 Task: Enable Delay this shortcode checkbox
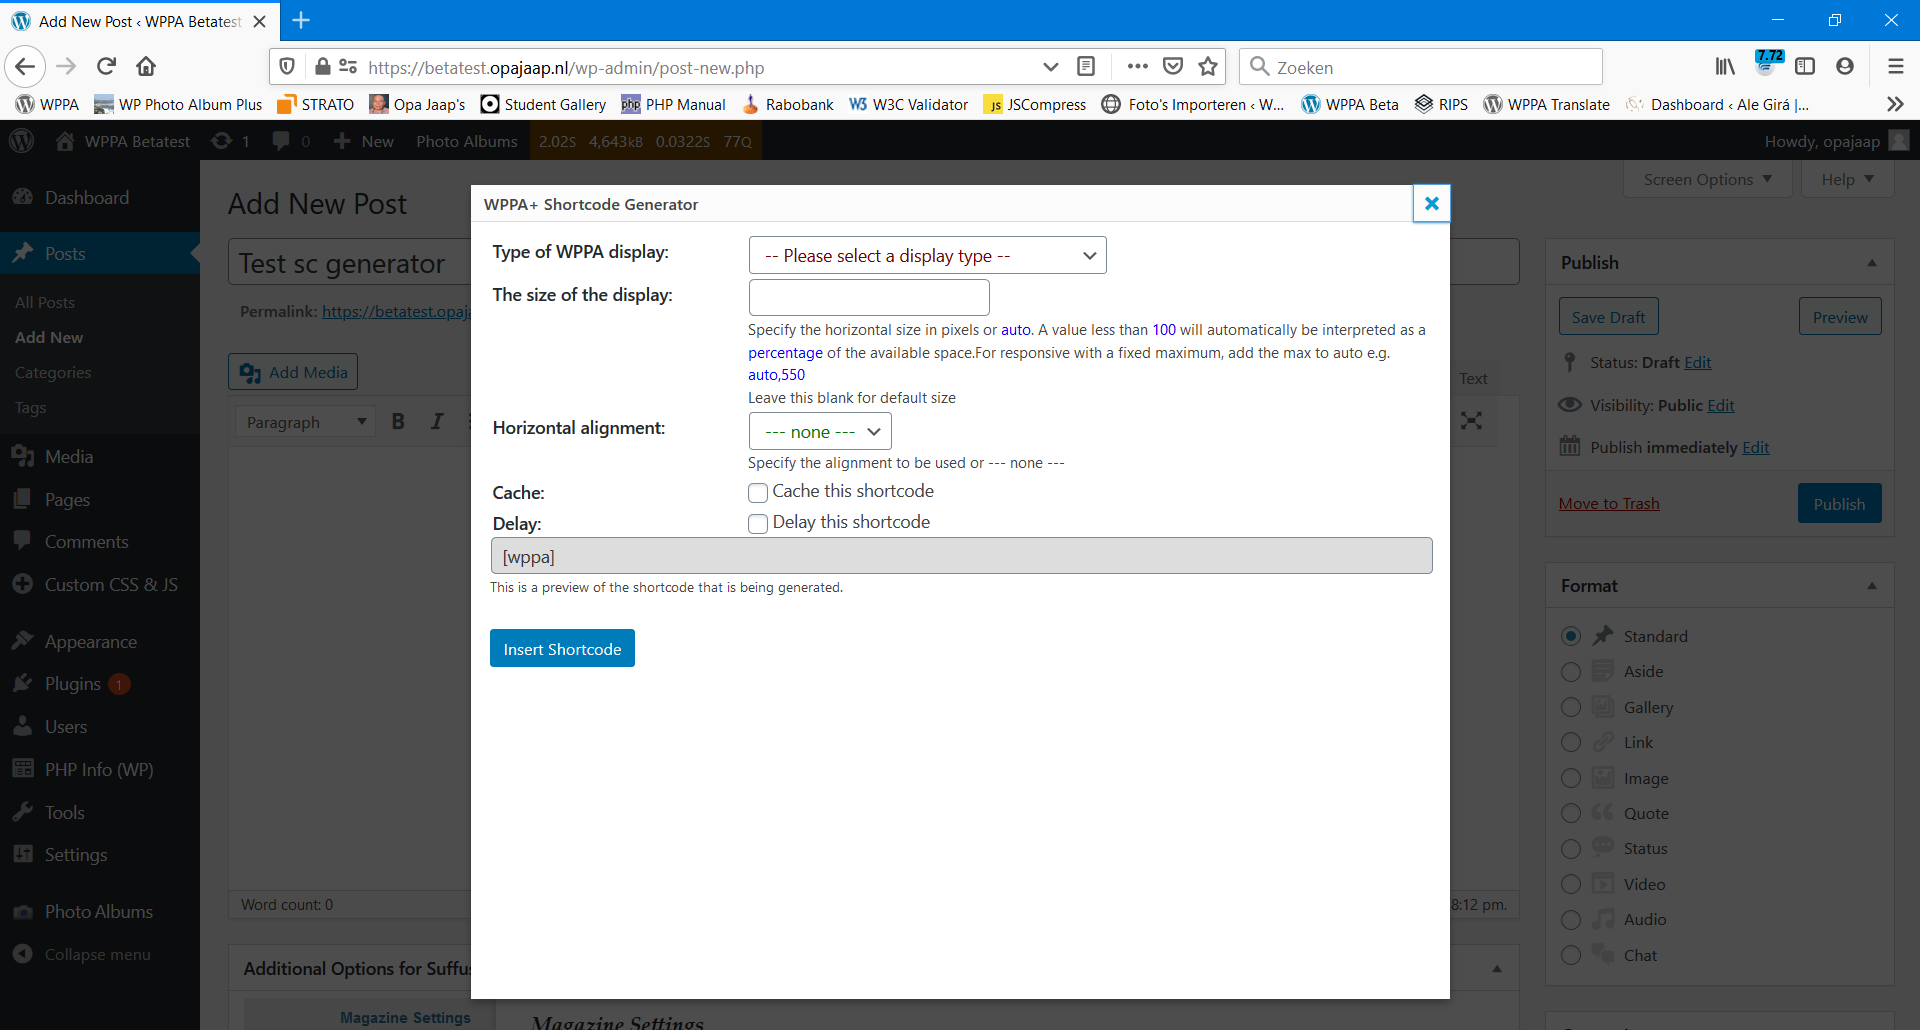tap(758, 524)
